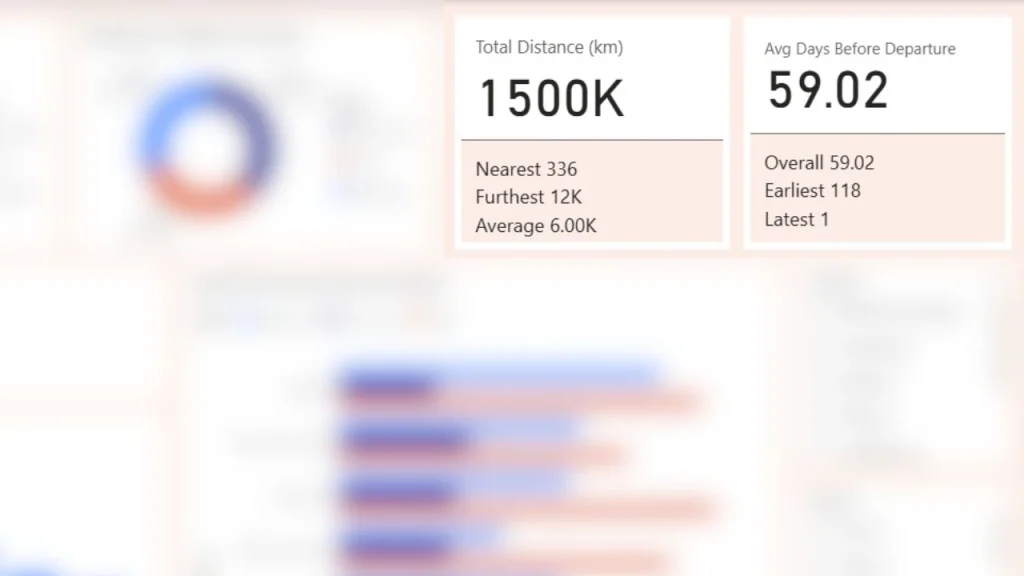The height and width of the screenshot is (576, 1024).
Task: Select the Average 6.00K reference label
Action: coord(536,226)
